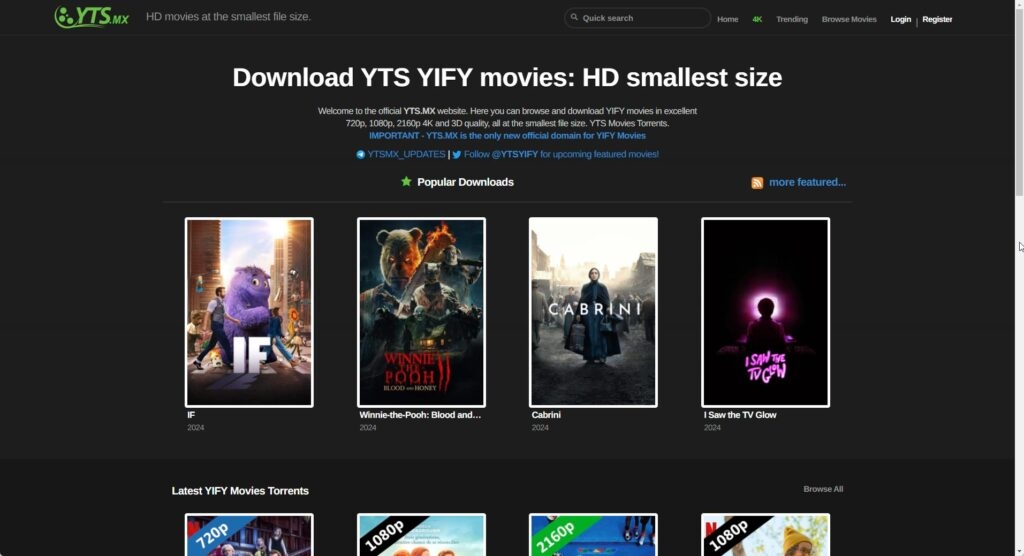The image size is (1024, 556).
Task: Click the green 2160p quality badge
Action: click(558, 534)
